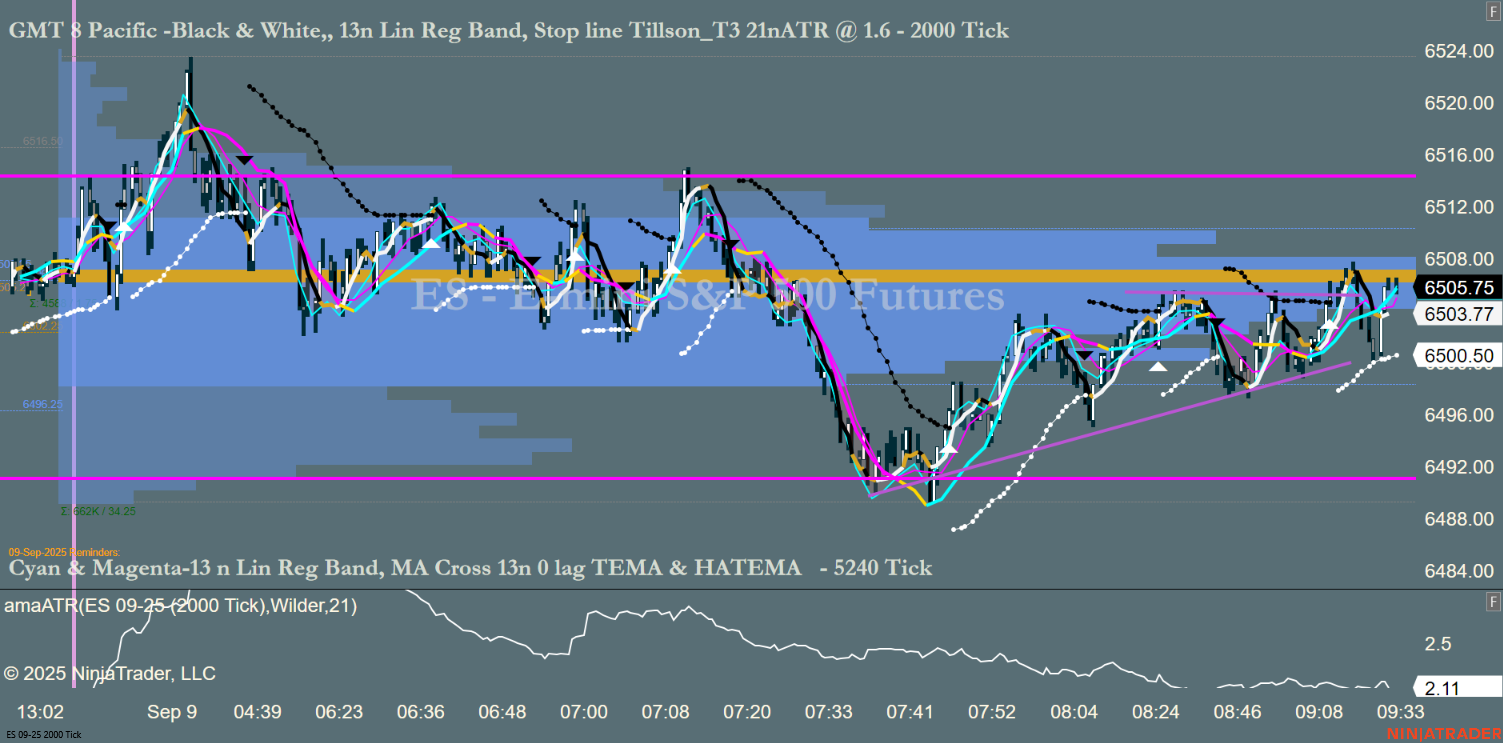
Task: Select the black 6505.75 last price marker
Action: (x=1459, y=287)
